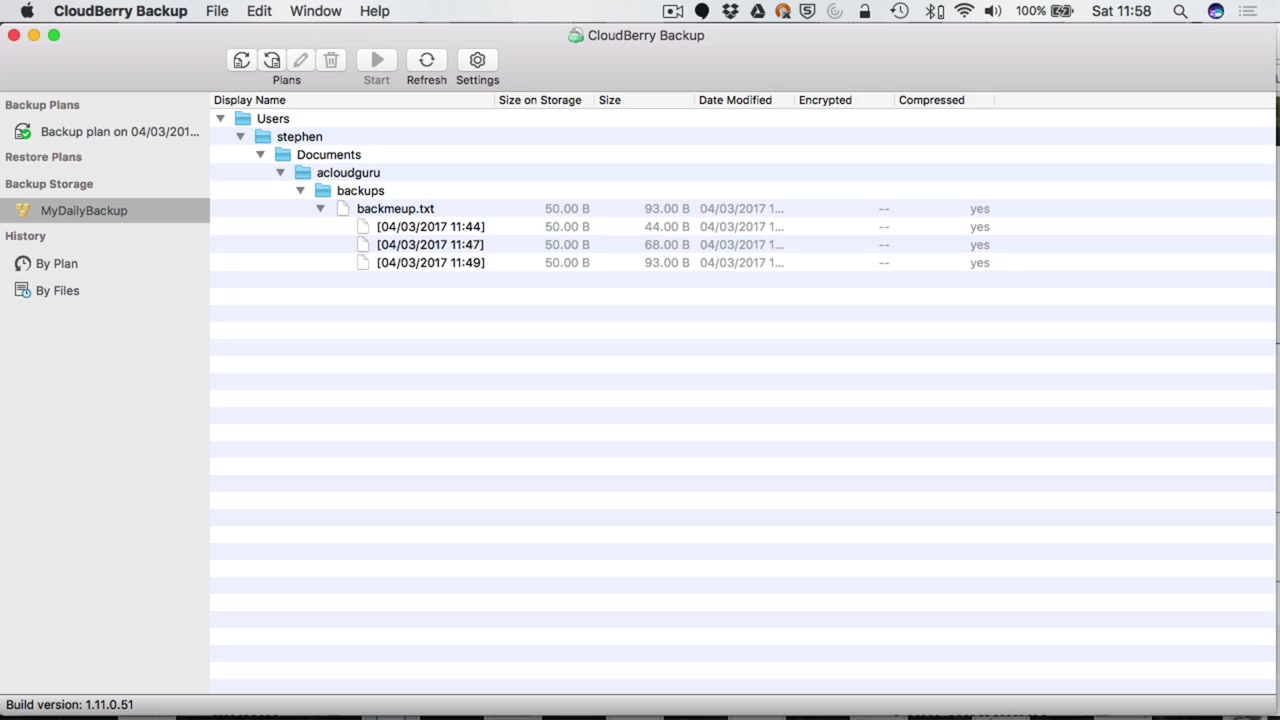Image resolution: width=1280 pixels, height=720 pixels.
Task: Collapse the backups folder tree node
Action: (300, 190)
